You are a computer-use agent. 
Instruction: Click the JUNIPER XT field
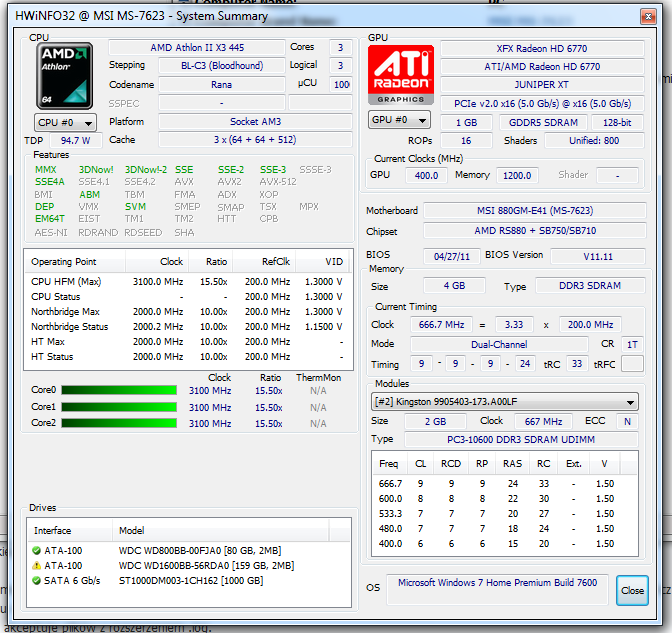(542, 84)
